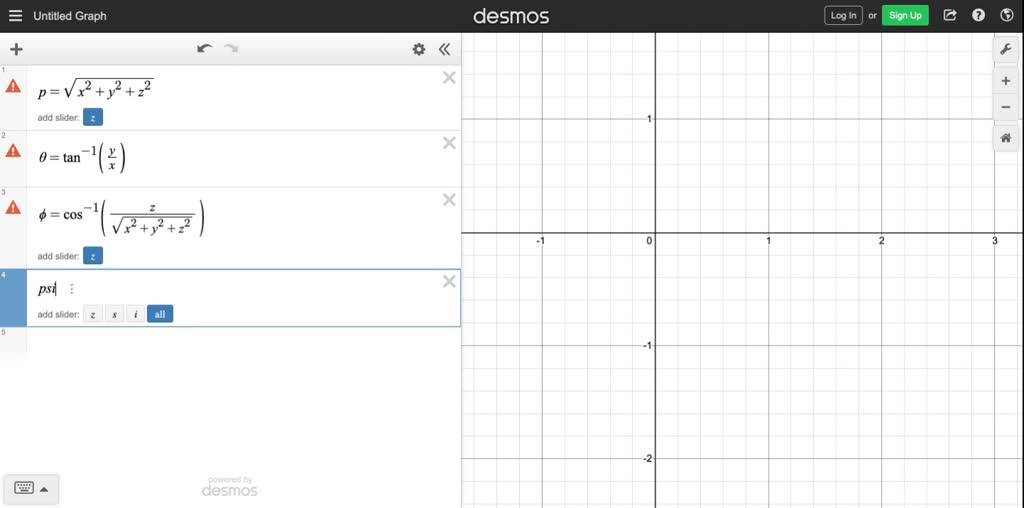Add slider z for expression 1
Image resolution: width=1024 pixels, height=508 pixels.
(92, 117)
